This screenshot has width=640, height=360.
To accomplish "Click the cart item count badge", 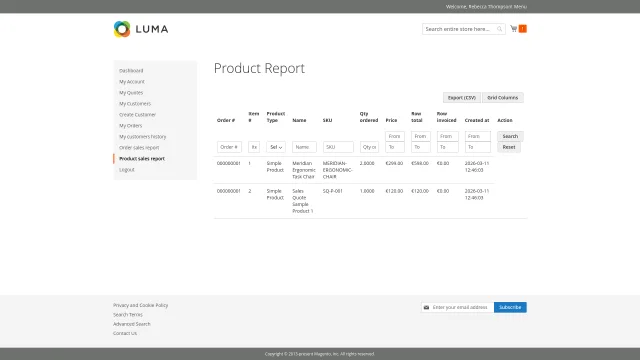I will [522, 29].
